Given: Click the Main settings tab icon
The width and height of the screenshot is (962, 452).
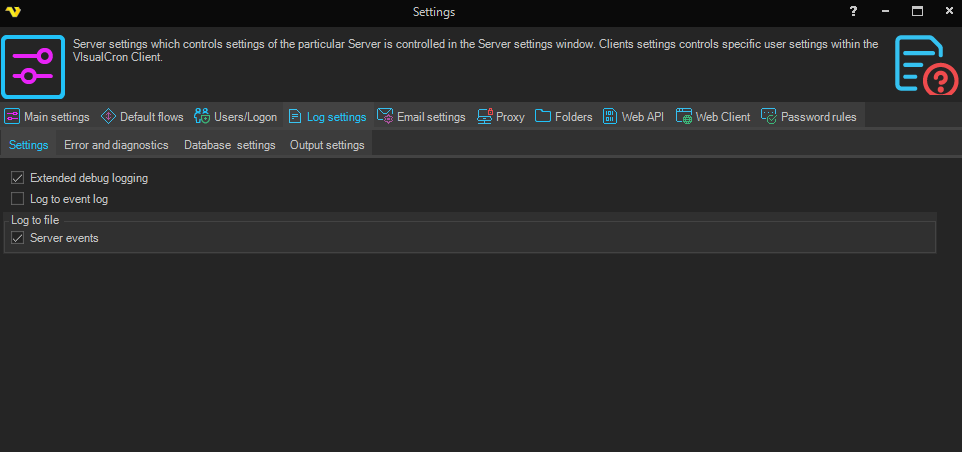Looking at the screenshot, I should coord(13,117).
